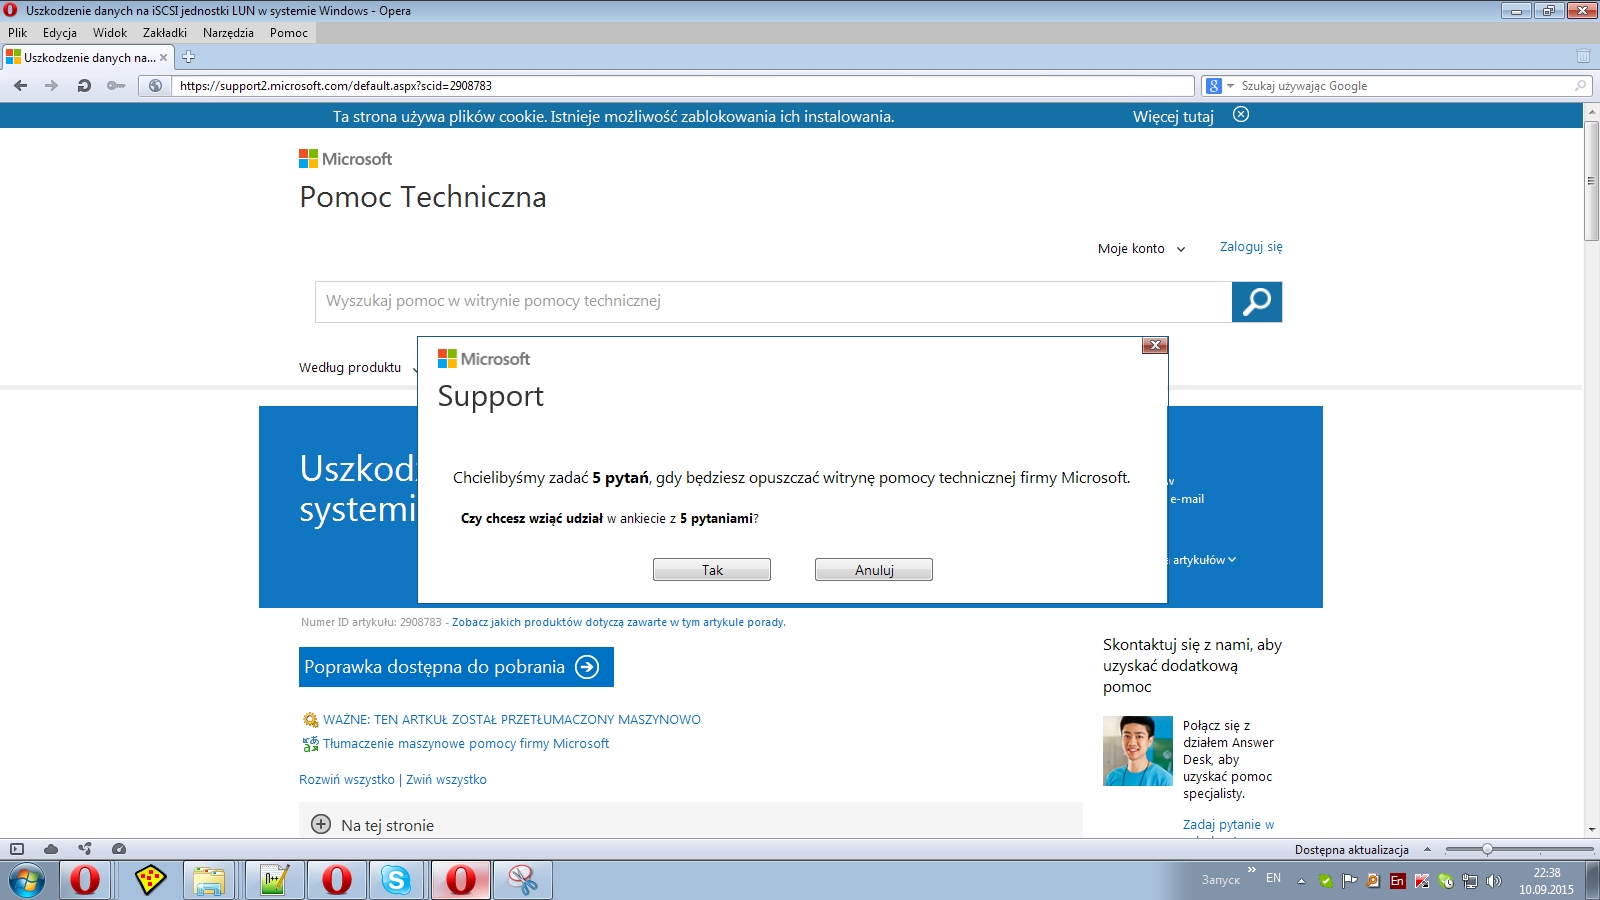Viewport: 1600px width, 900px height.
Task: Click the volume speaker tray icon
Action: [1494, 881]
